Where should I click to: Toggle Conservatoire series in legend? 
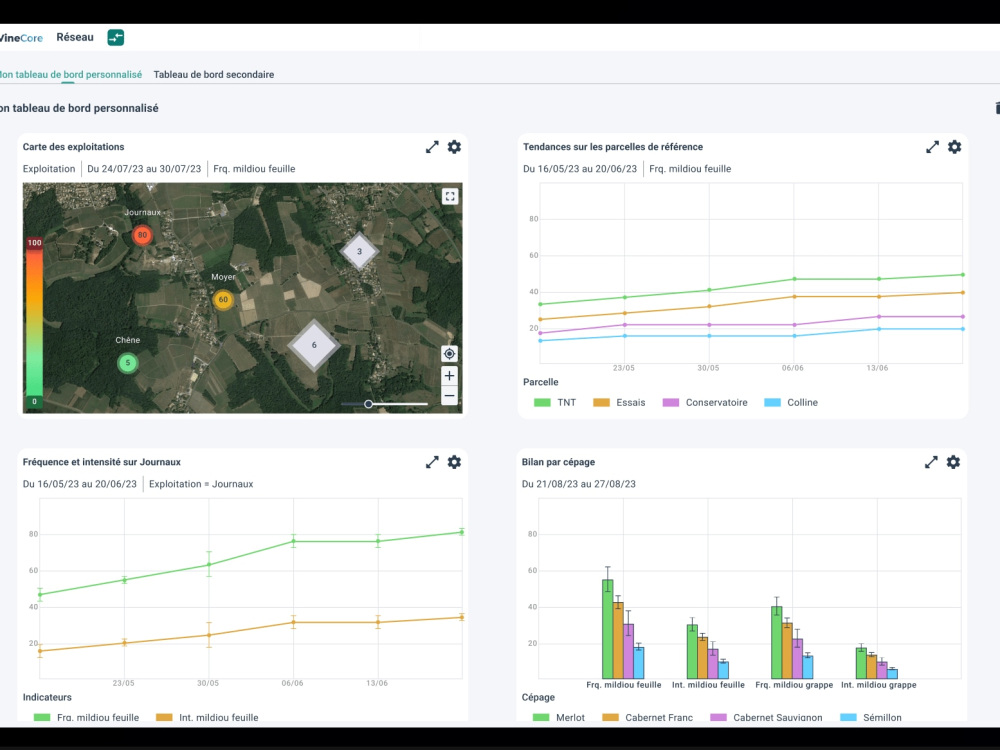click(x=705, y=402)
